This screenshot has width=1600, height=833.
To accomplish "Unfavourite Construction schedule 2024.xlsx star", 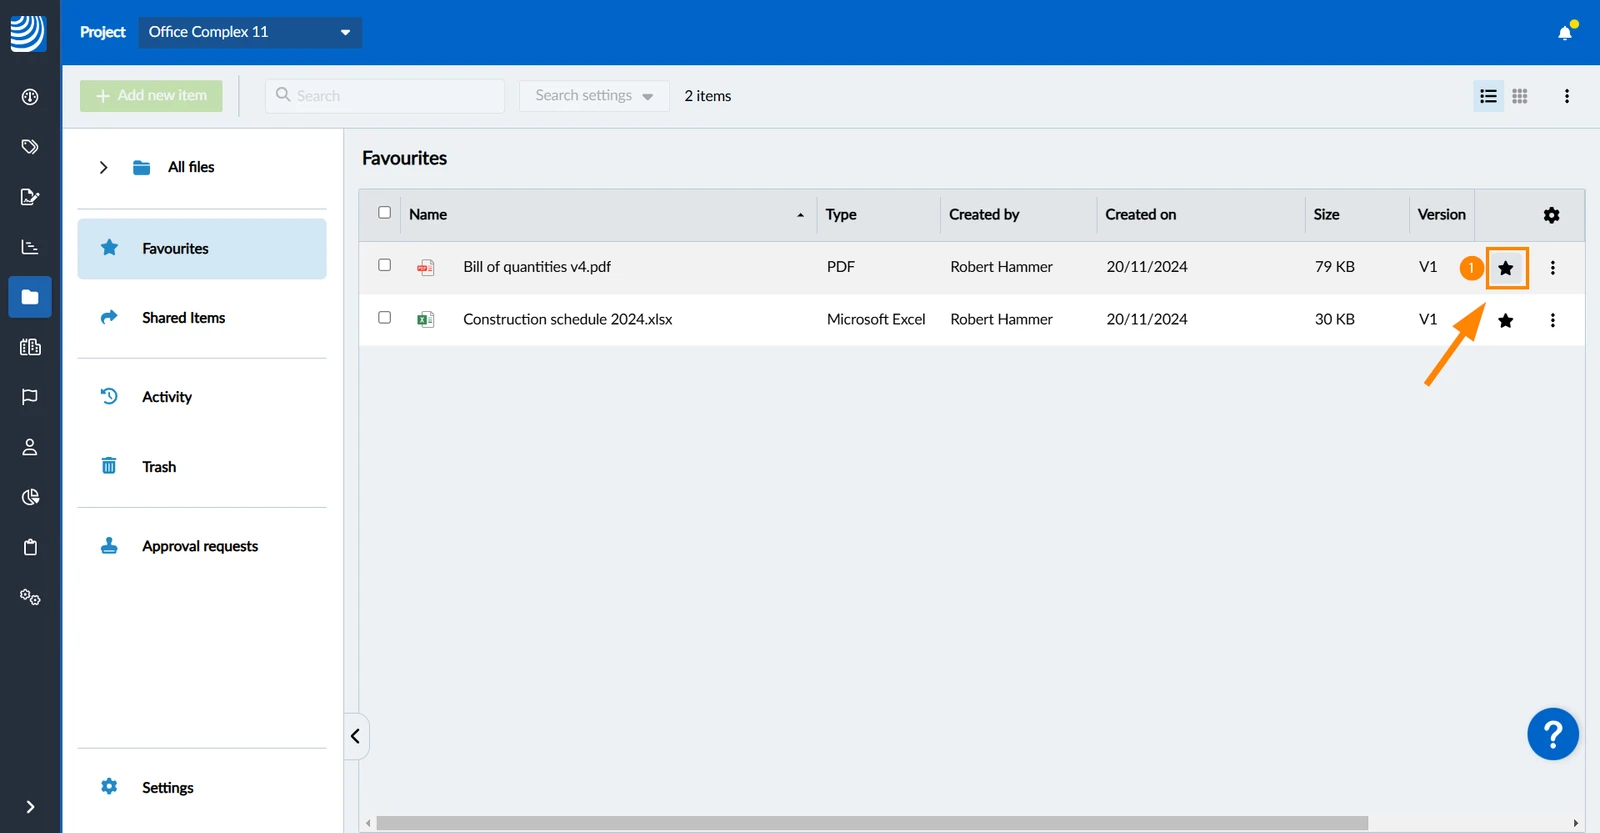I will (x=1506, y=321).
